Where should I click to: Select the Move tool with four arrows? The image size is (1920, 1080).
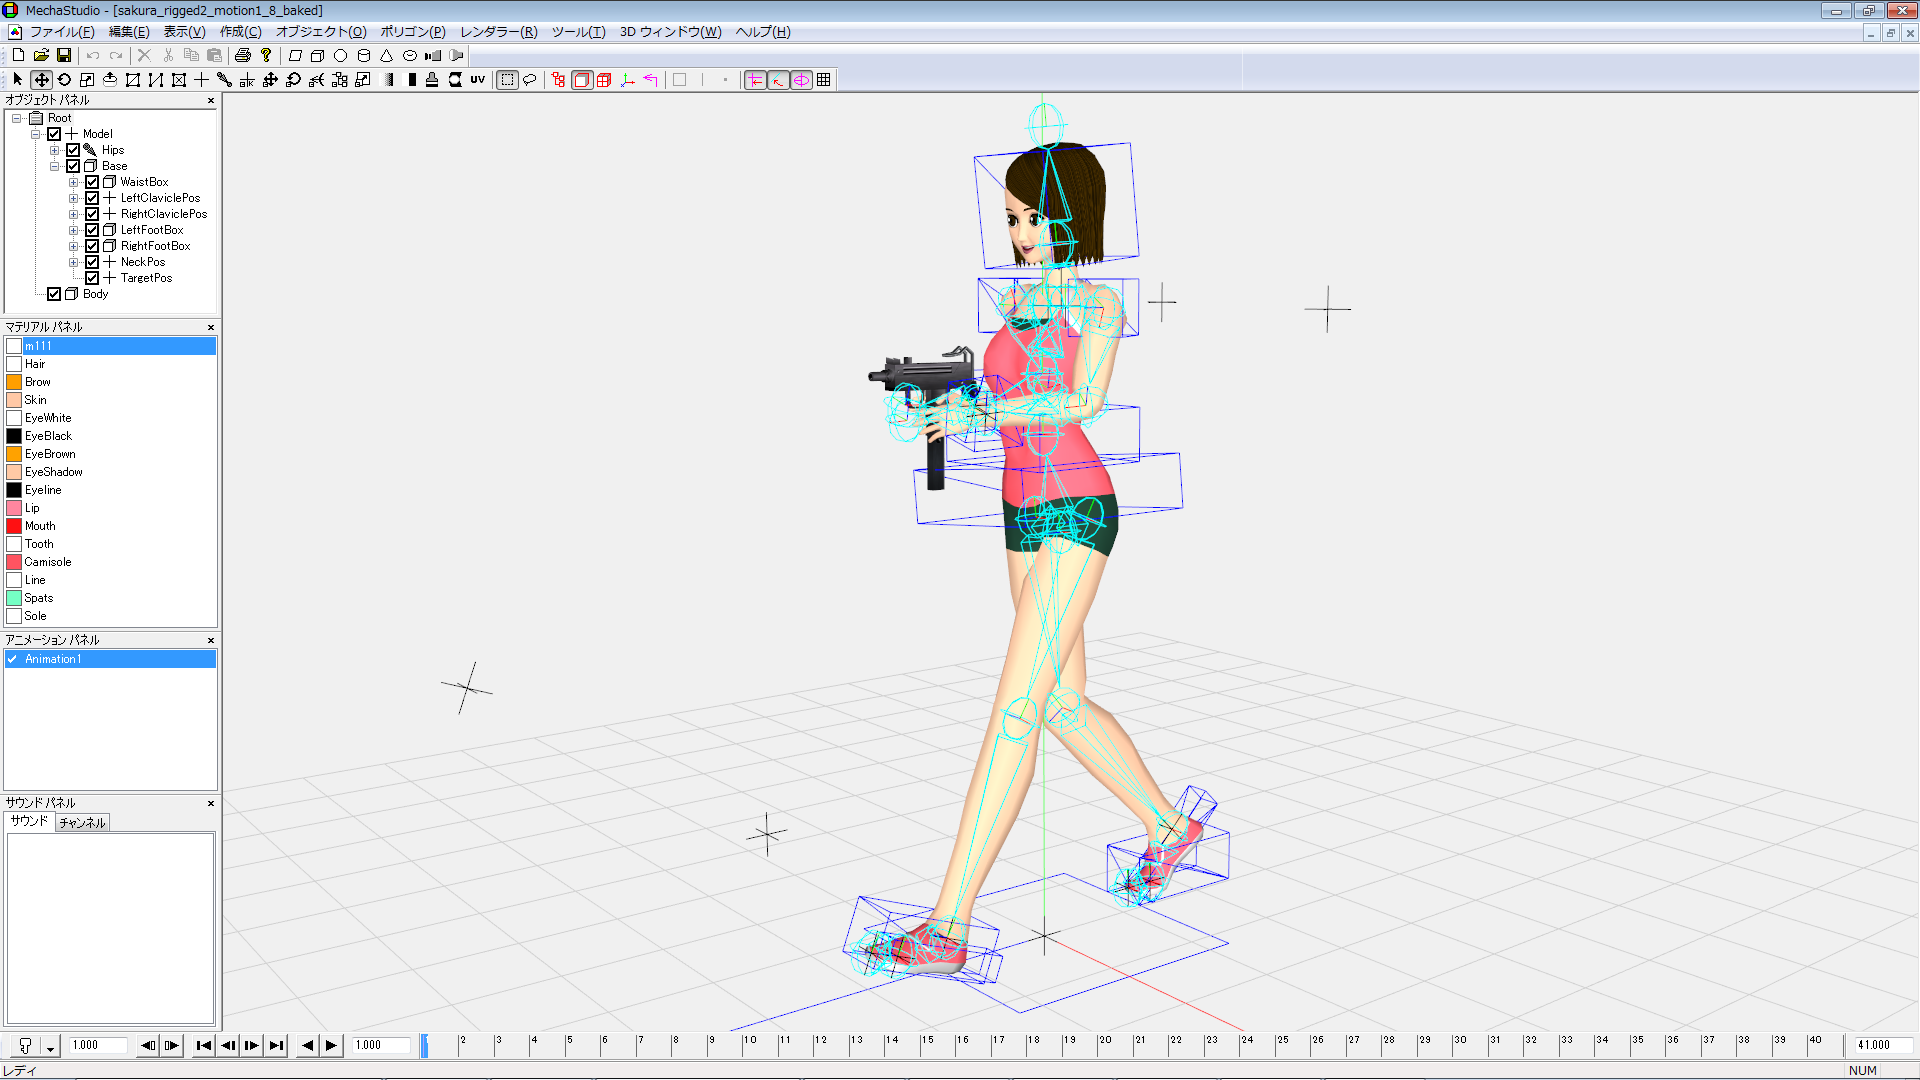coord(41,80)
